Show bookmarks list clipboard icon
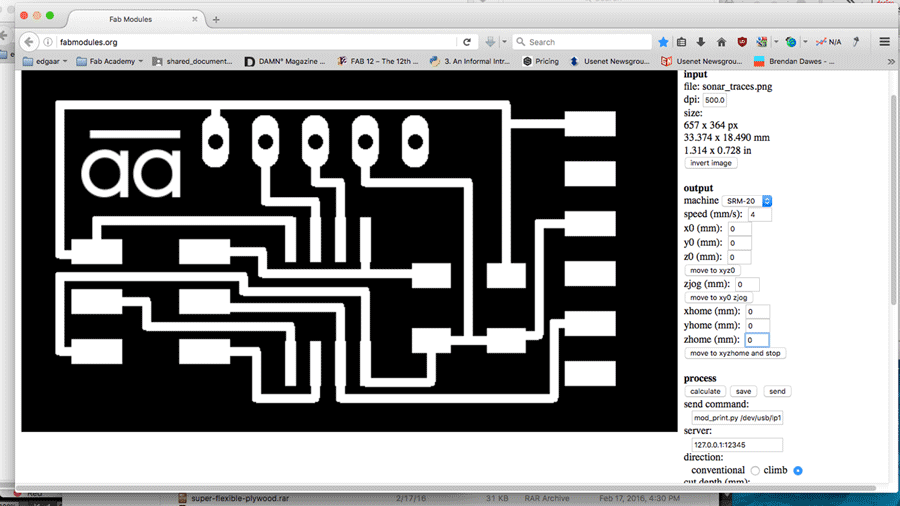900x506 pixels. click(681, 42)
